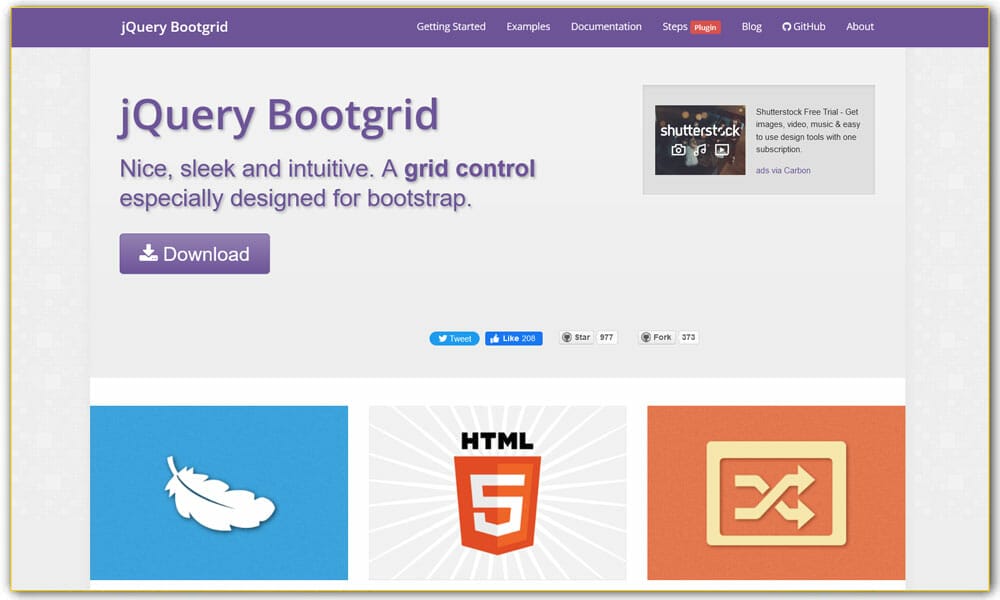Viewport: 1000px width, 600px height.
Task: Click the Shutterstock ad thumbnail image
Action: [699, 139]
